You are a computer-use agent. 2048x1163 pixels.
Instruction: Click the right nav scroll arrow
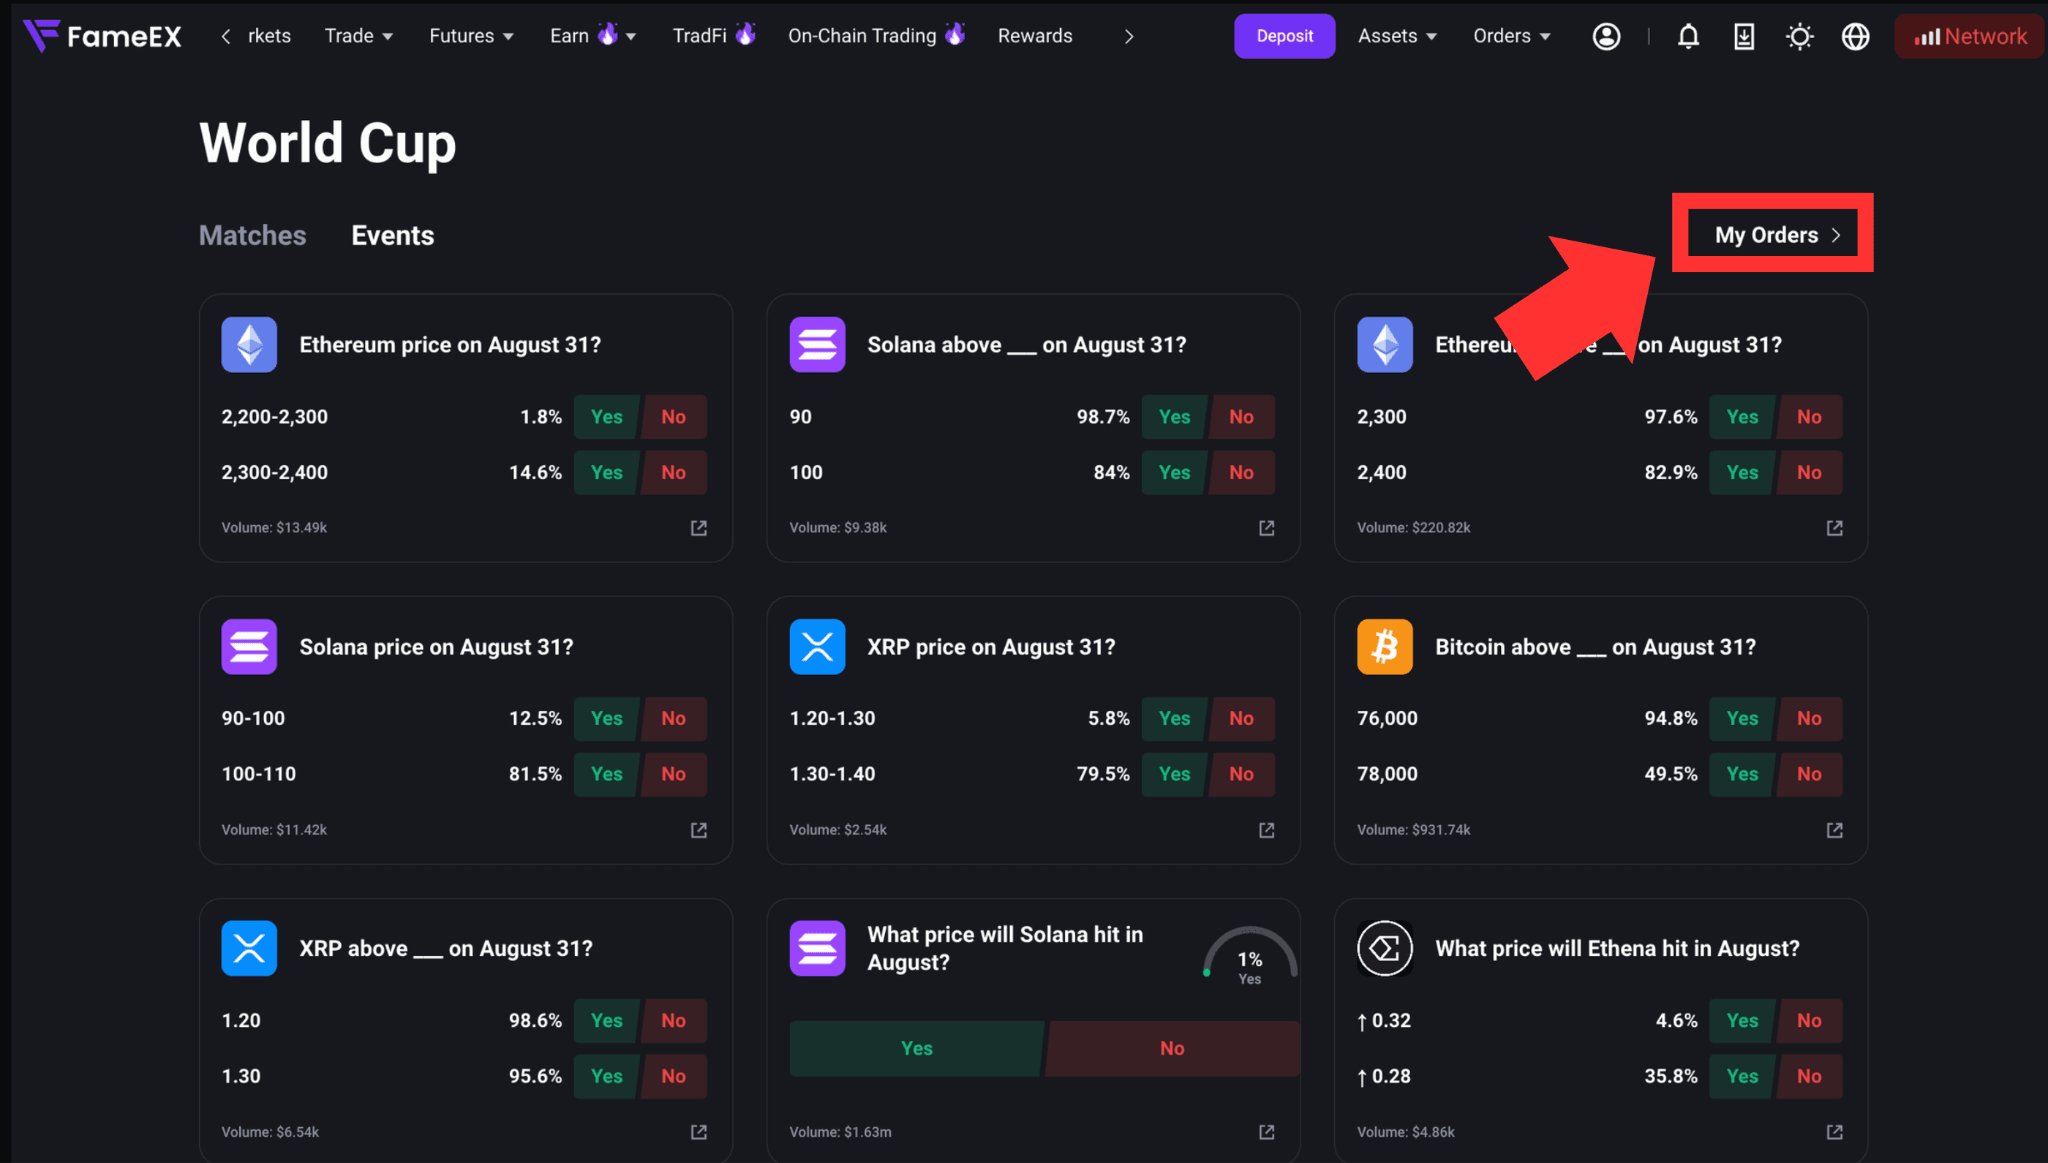[1129, 36]
